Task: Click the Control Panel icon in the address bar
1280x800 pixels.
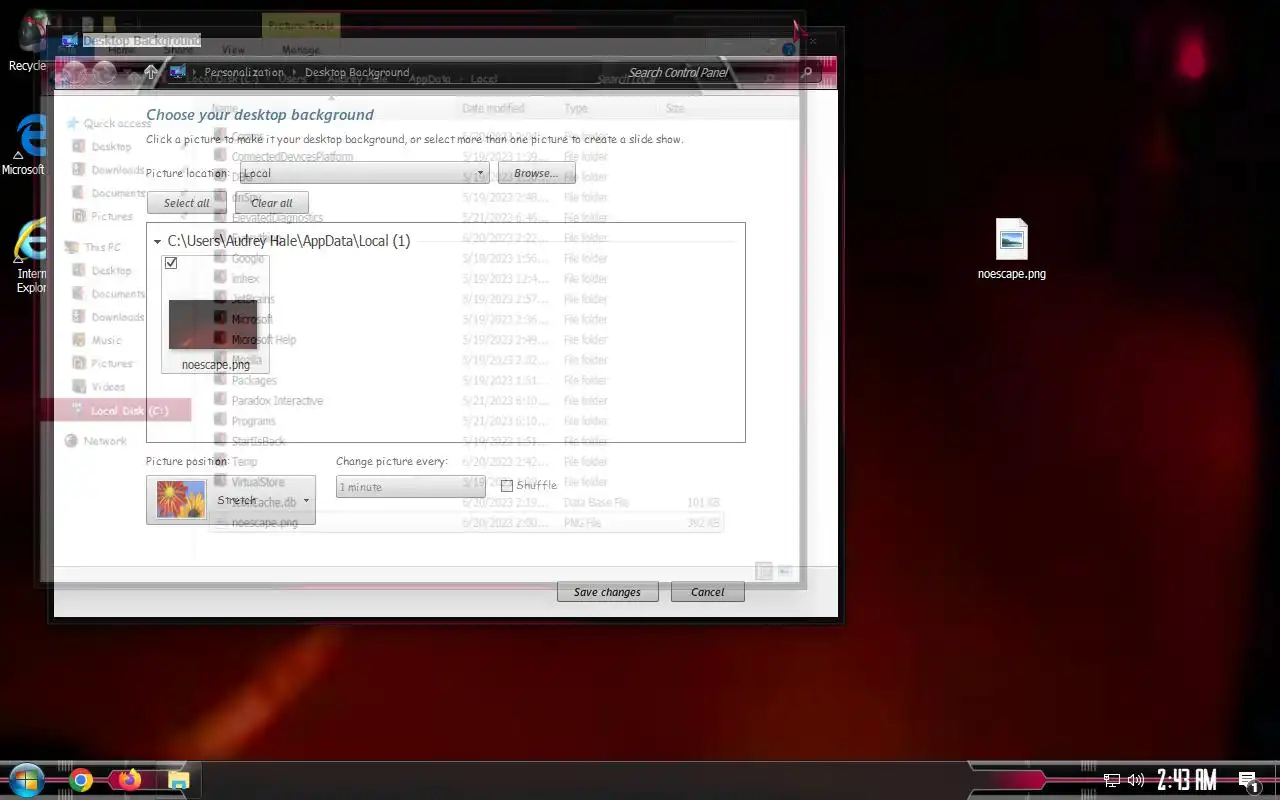Action: pyautogui.click(x=177, y=72)
